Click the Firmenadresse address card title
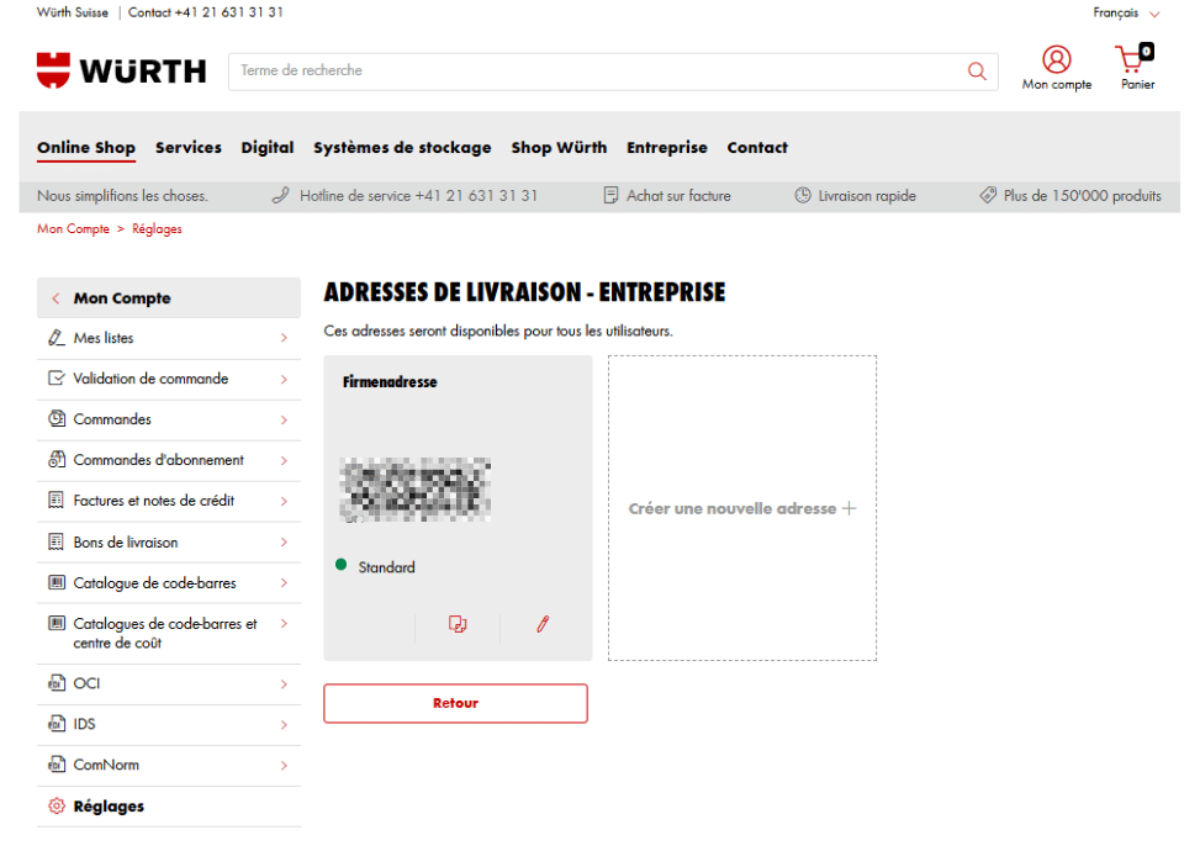The width and height of the screenshot is (1200, 857). 390,382
